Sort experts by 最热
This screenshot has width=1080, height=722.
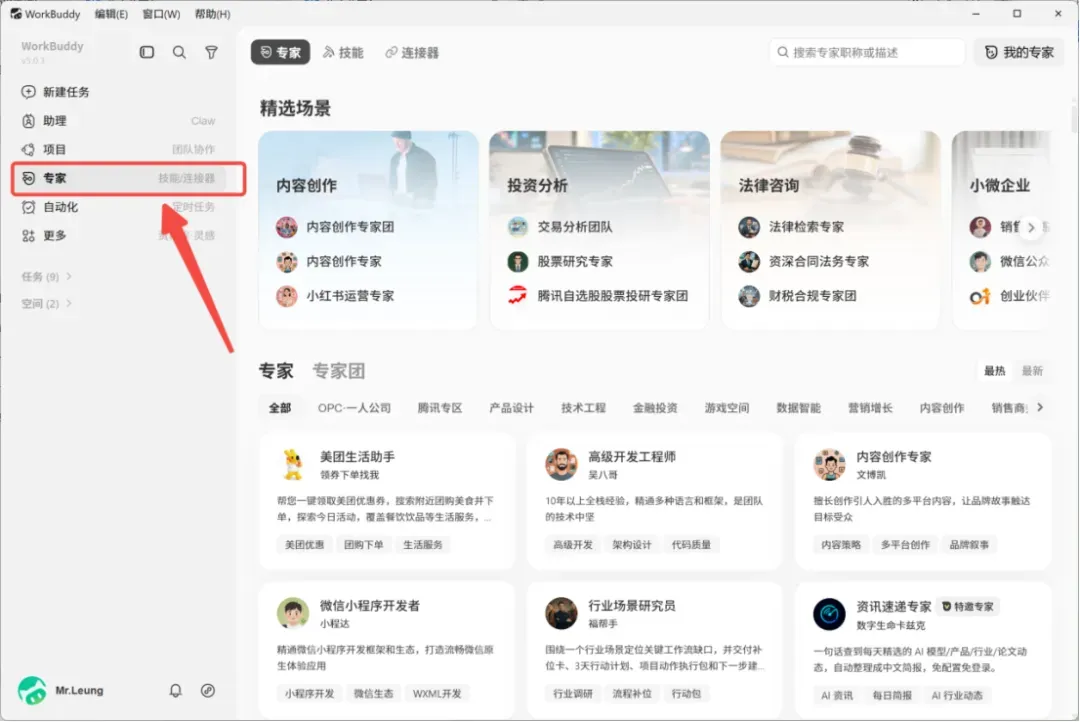tap(995, 371)
